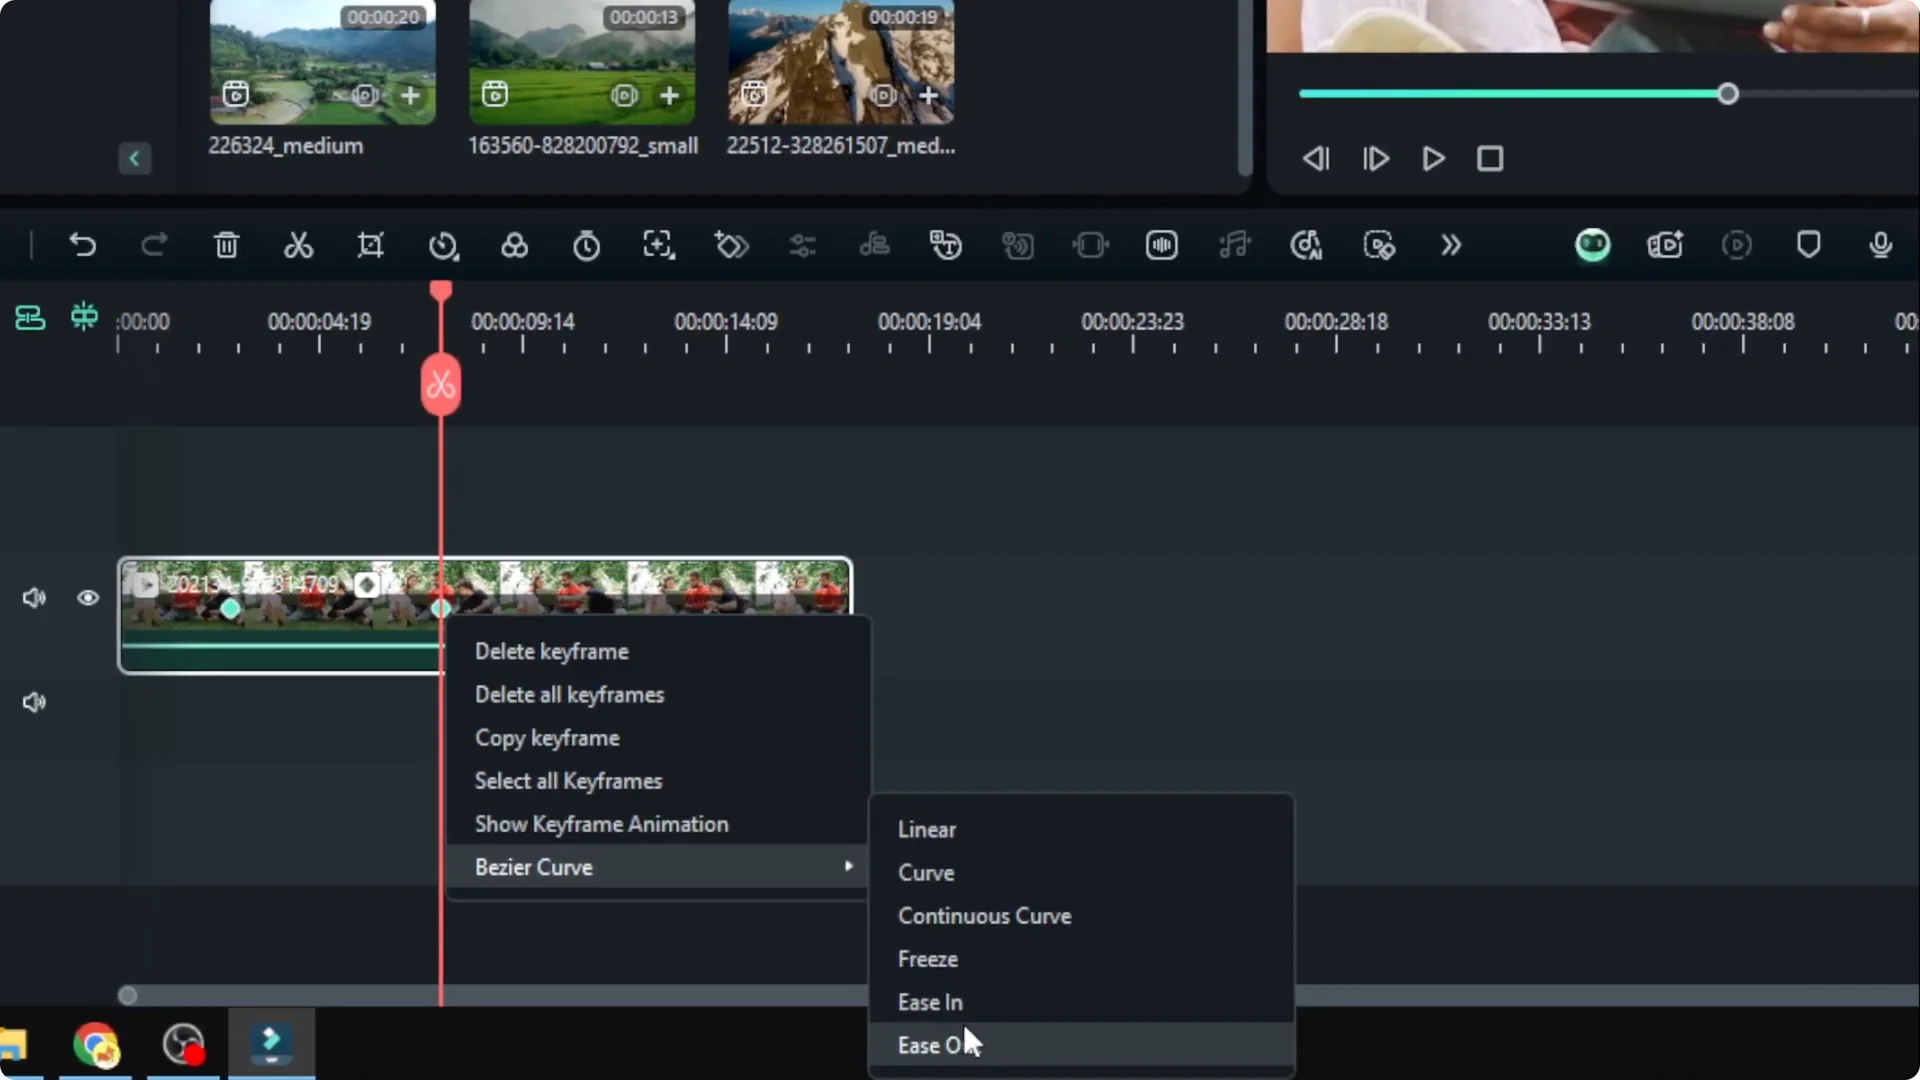Mute the top track speaker icon
The image size is (1920, 1080).
[x=33, y=597]
